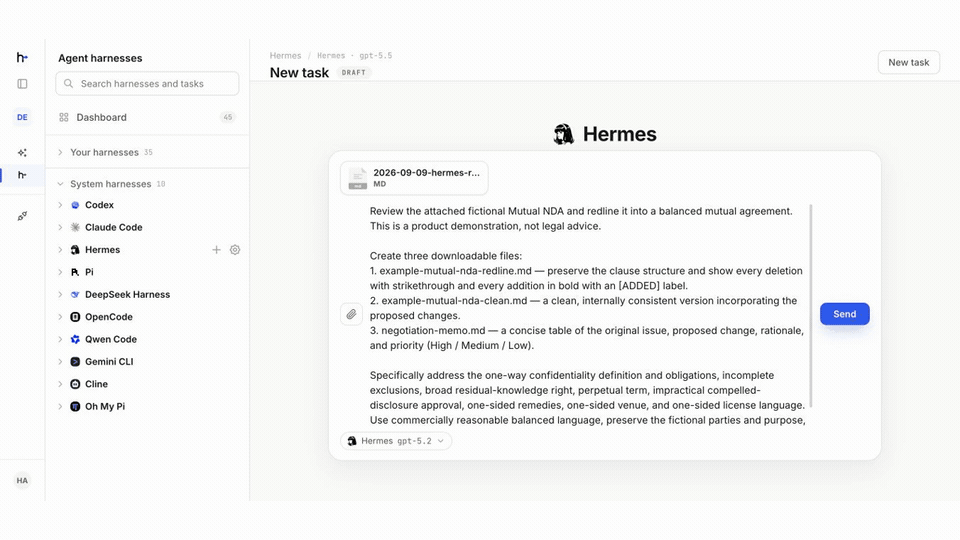Click the Cline harness icon
The width and height of the screenshot is (960, 540).
(75, 384)
